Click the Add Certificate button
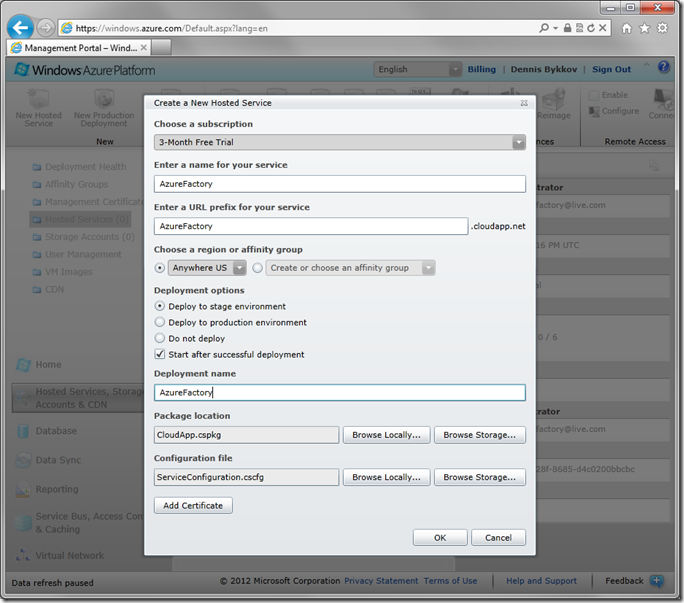This screenshot has width=684, height=603. coord(193,505)
